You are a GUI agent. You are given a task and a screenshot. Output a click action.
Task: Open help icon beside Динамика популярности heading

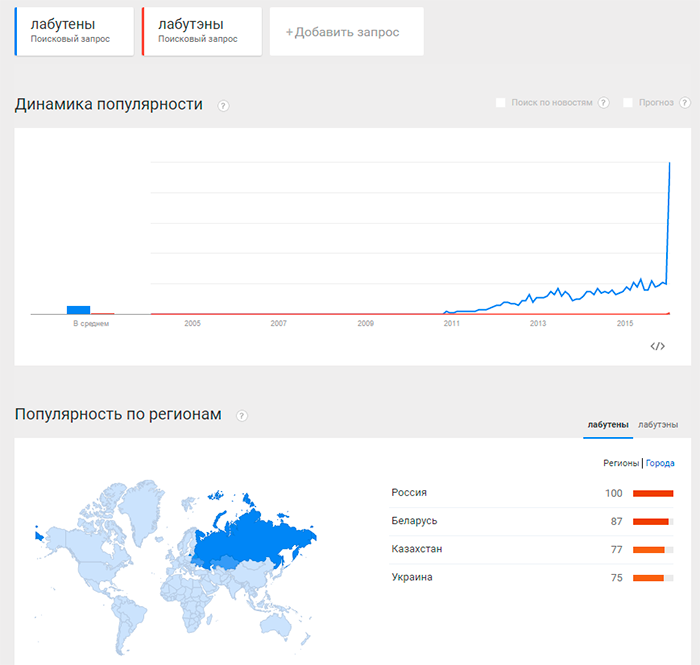tap(223, 106)
